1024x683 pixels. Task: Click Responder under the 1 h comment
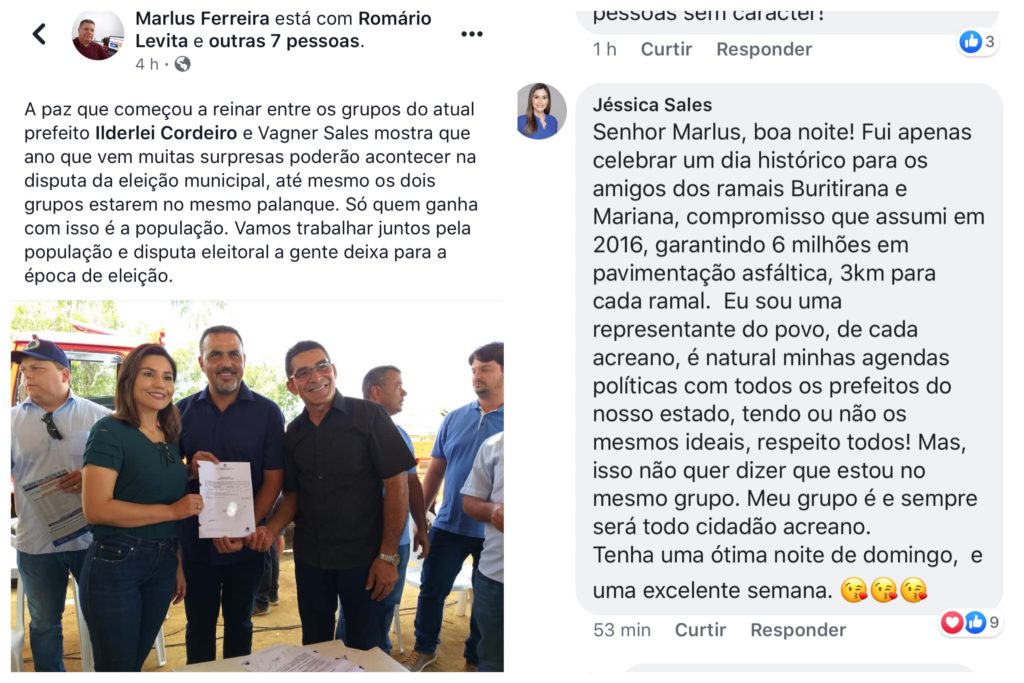click(764, 49)
